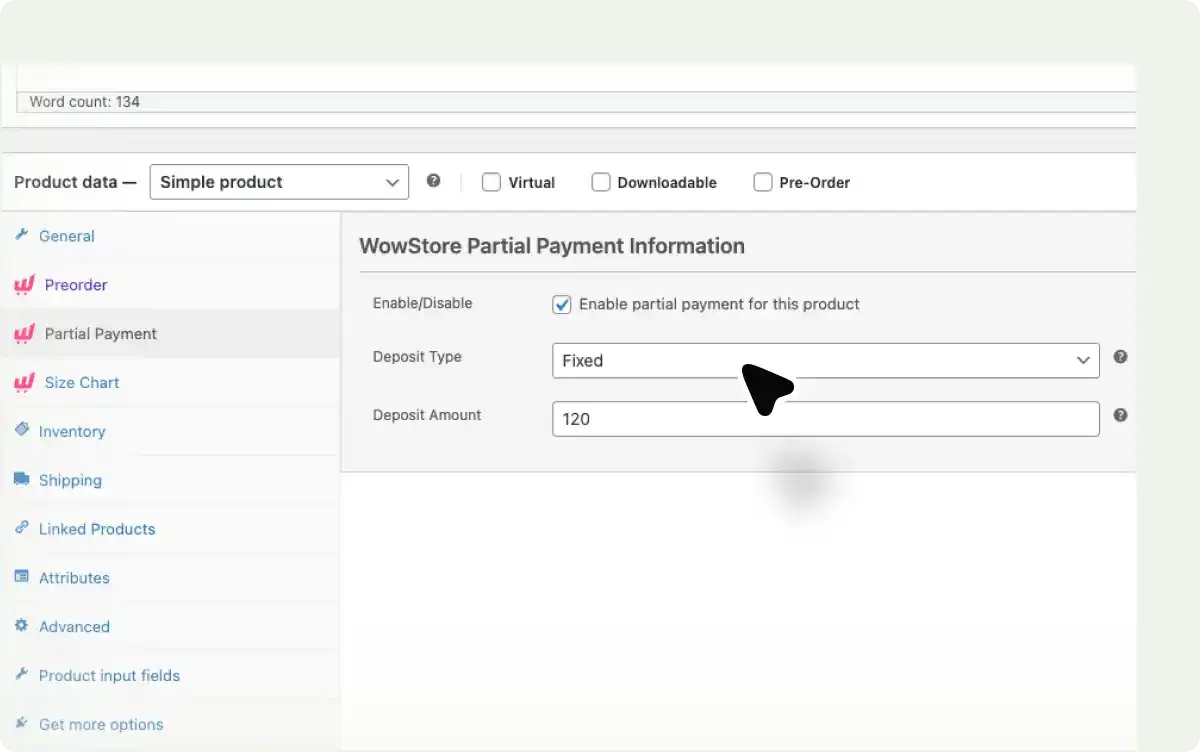Click the Get more options link
Viewport: 1200px width, 752px height.
pyautogui.click(x=100, y=724)
